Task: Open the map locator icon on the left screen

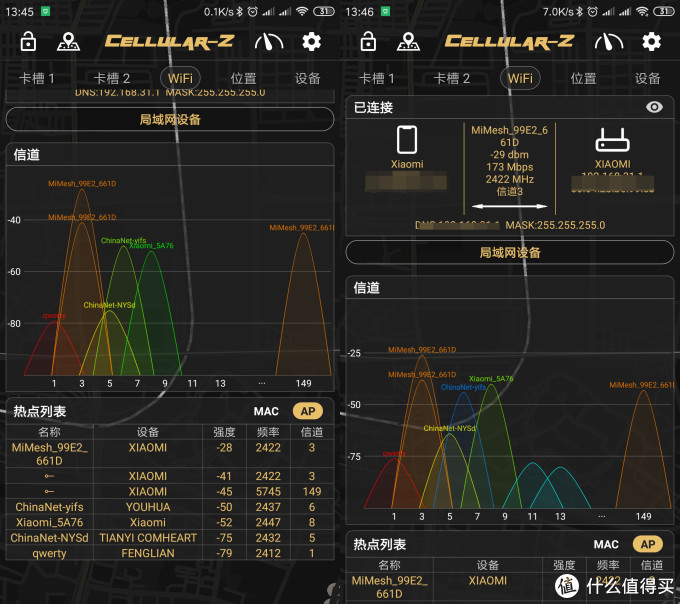Action: pyautogui.click(x=68, y=42)
